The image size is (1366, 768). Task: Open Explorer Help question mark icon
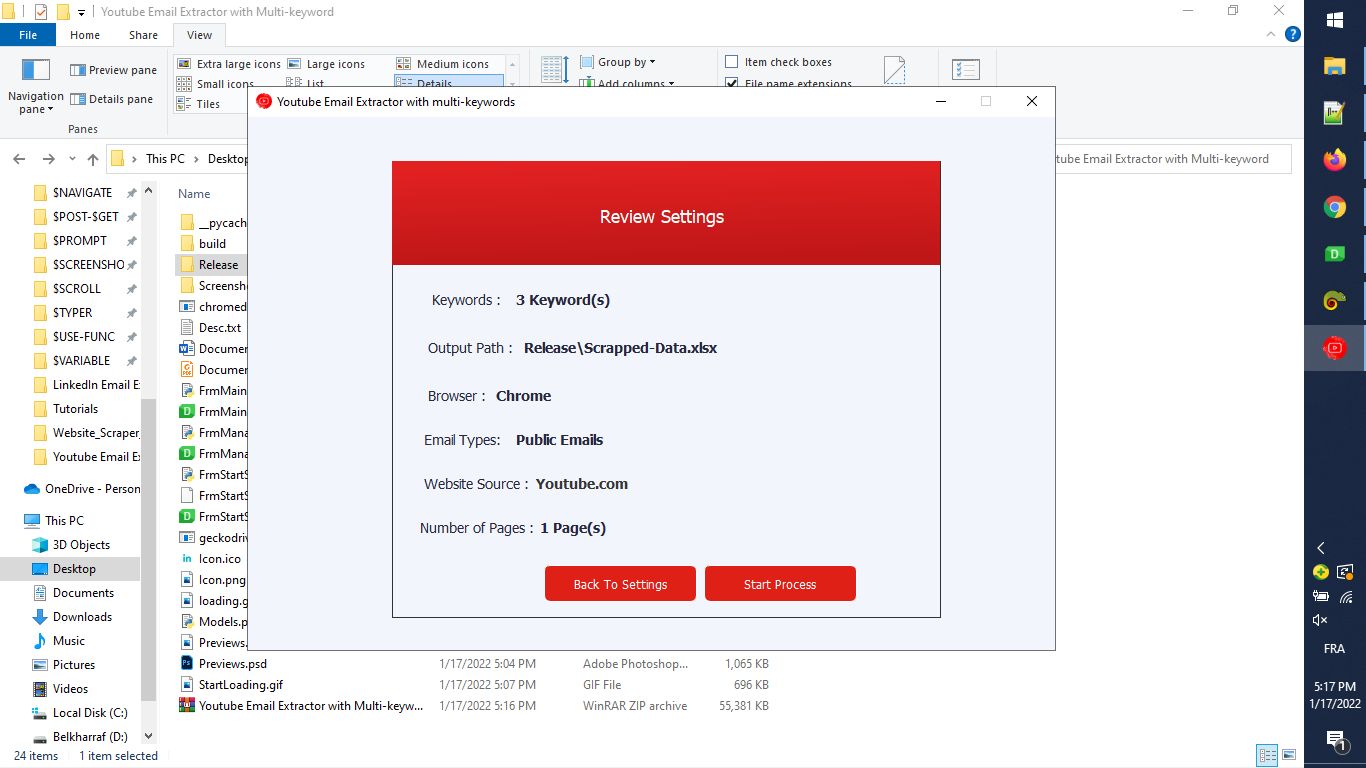tap(1292, 34)
